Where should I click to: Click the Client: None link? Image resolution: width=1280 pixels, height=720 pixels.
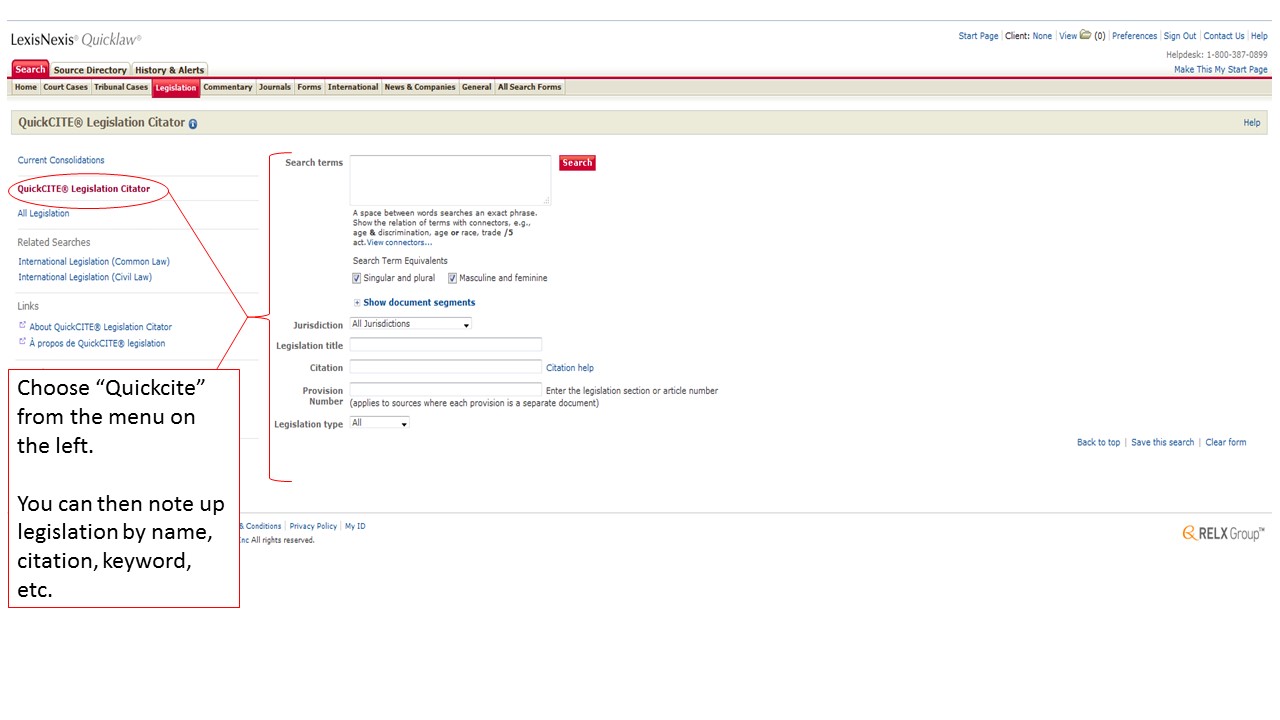tap(1028, 36)
